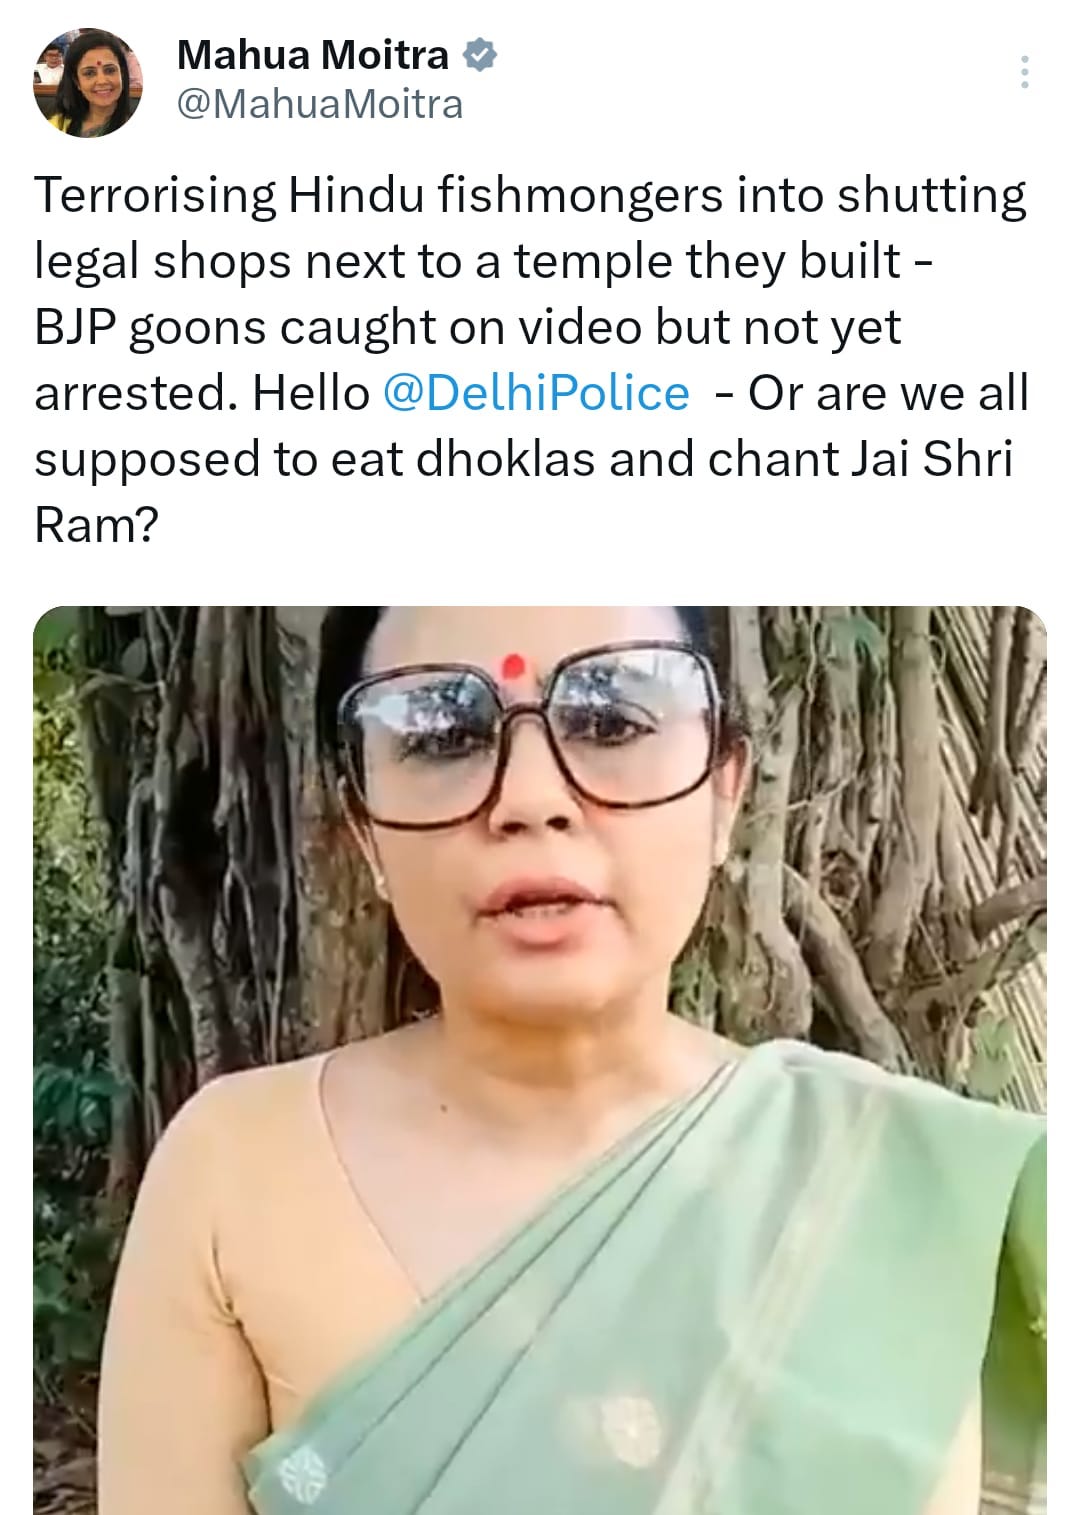Viewport: 1079px width, 1515px height.
Task: Open the @MahuaMoitra handle profile
Action: coord(320,105)
